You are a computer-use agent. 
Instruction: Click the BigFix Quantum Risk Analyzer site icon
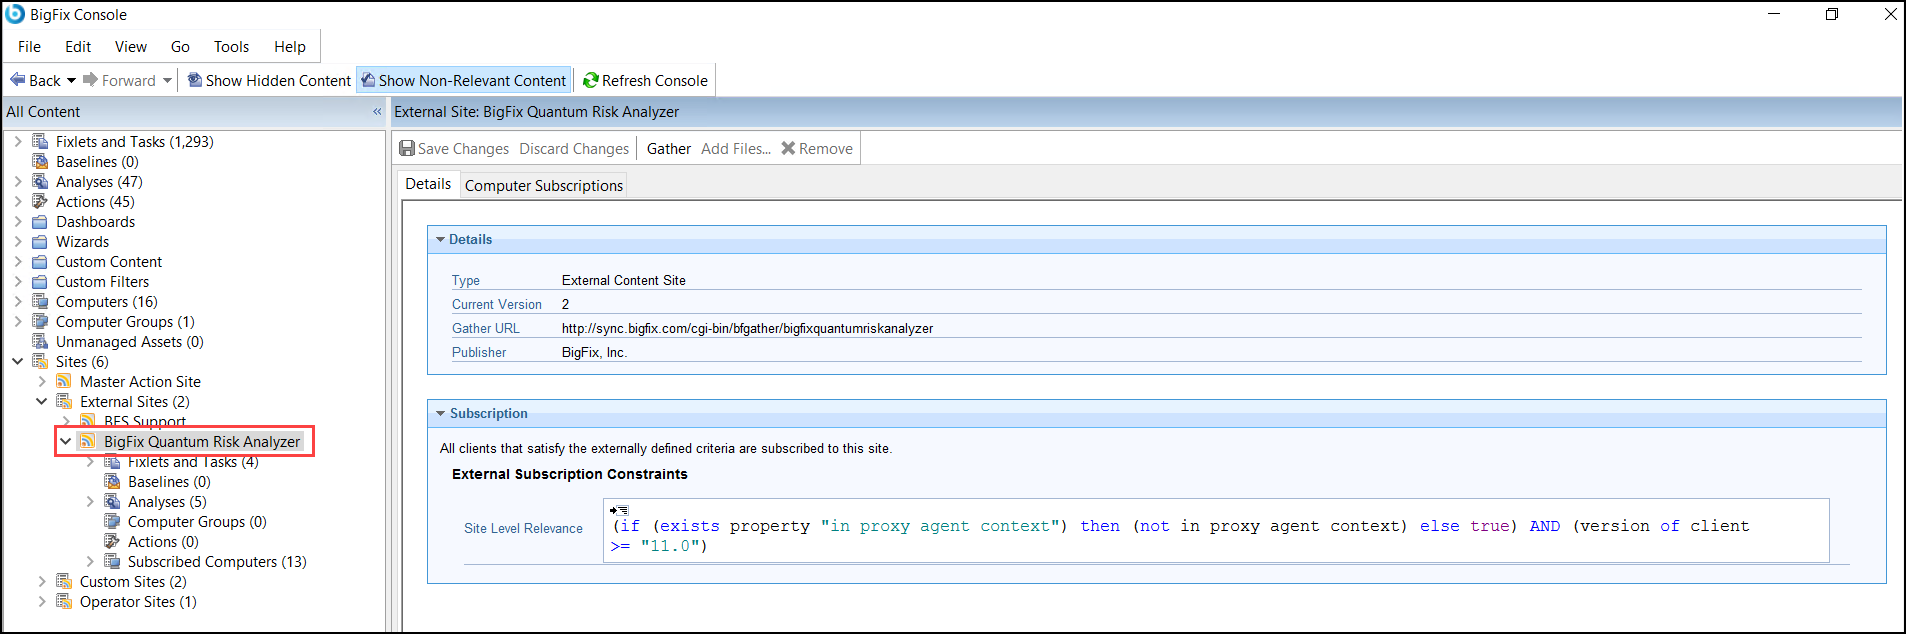(88, 441)
